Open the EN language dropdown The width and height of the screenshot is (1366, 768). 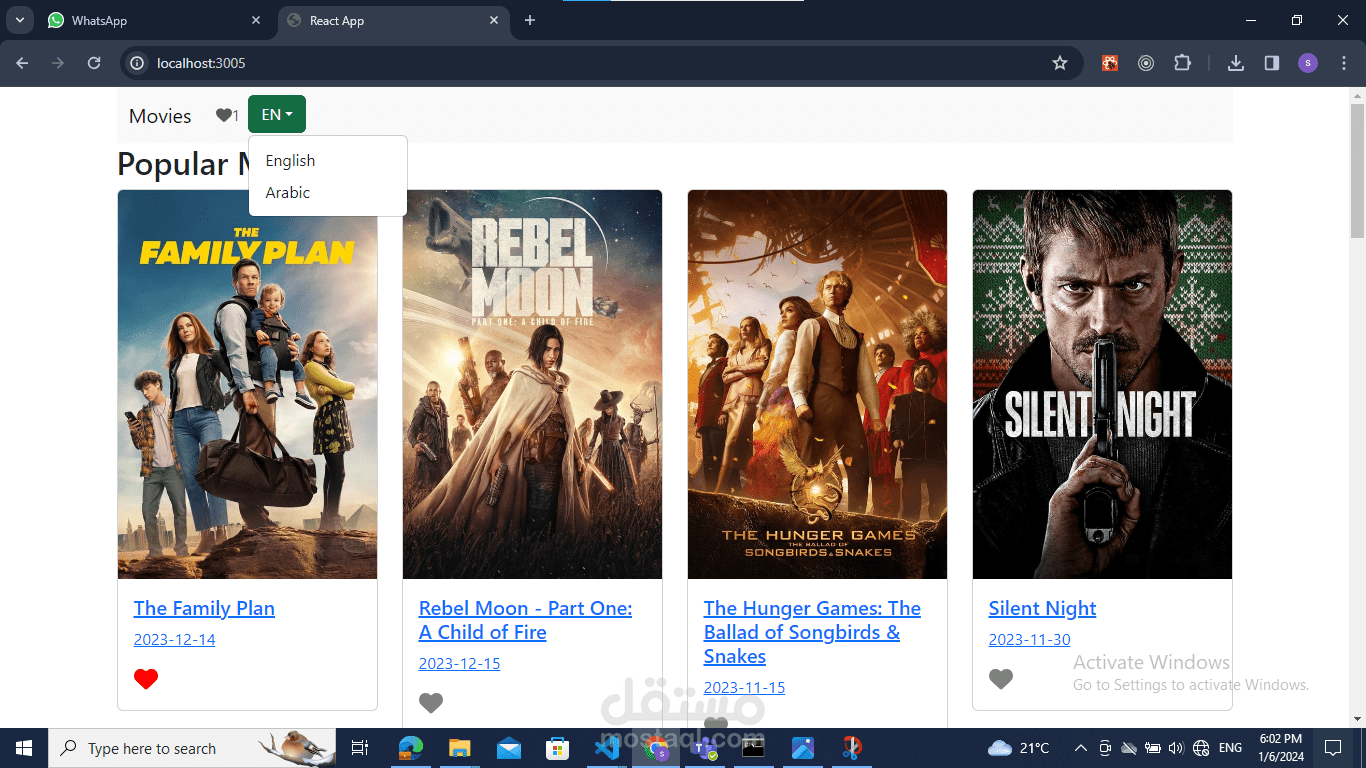coord(277,114)
